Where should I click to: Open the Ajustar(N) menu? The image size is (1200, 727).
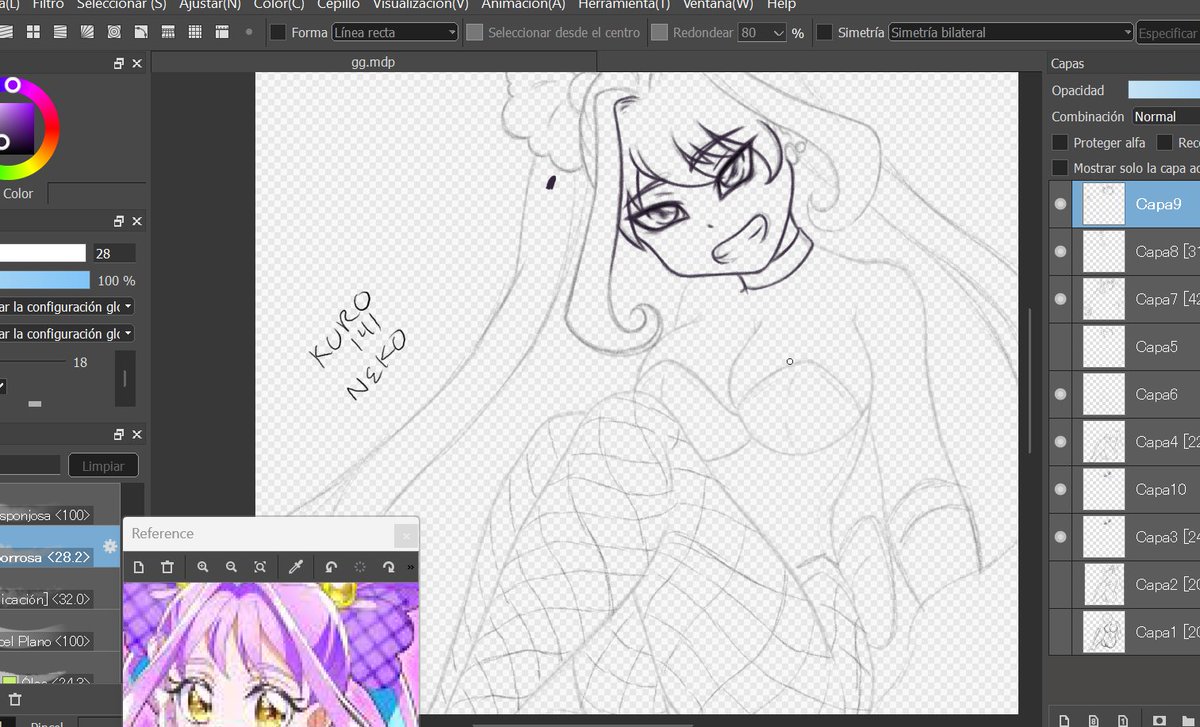[210, 5]
